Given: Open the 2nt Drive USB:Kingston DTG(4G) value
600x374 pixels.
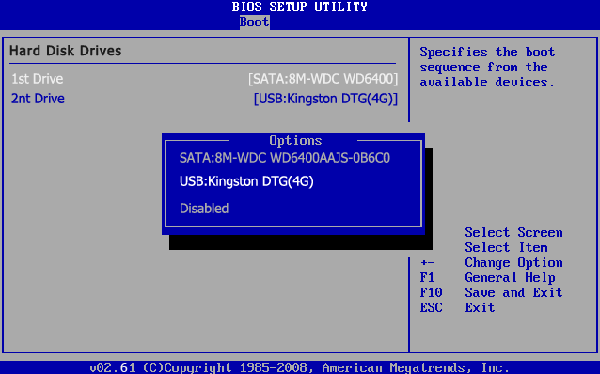Looking at the screenshot, I should [326, 99].
